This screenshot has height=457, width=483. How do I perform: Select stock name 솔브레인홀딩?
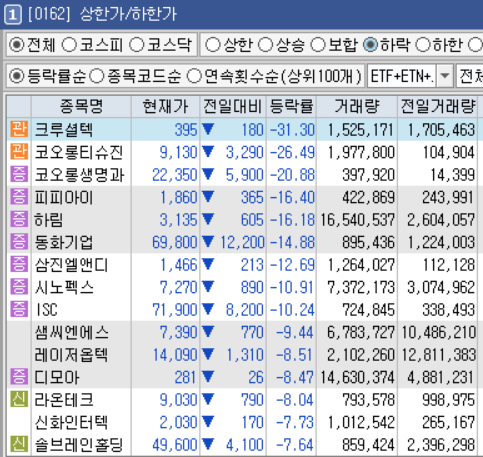click(79, 445)
